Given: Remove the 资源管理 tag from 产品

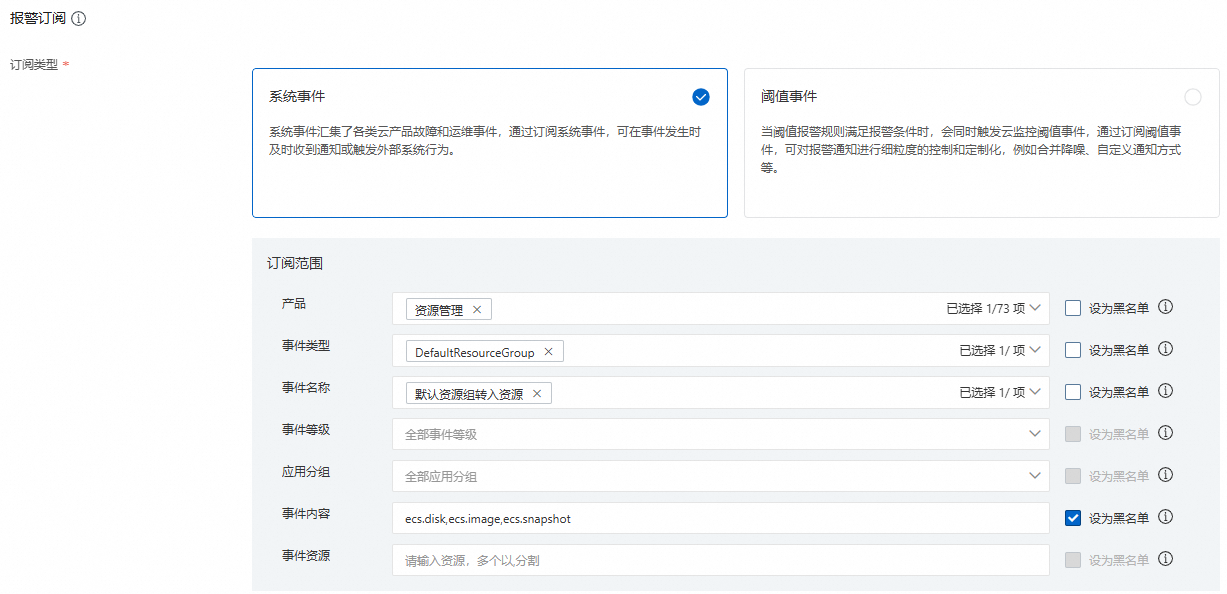Looking at the screenshot, I should tap(477, 310).
